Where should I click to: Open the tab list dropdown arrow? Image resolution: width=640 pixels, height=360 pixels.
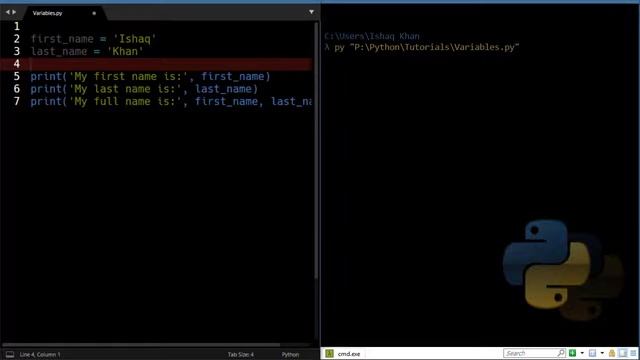point(311,12)
